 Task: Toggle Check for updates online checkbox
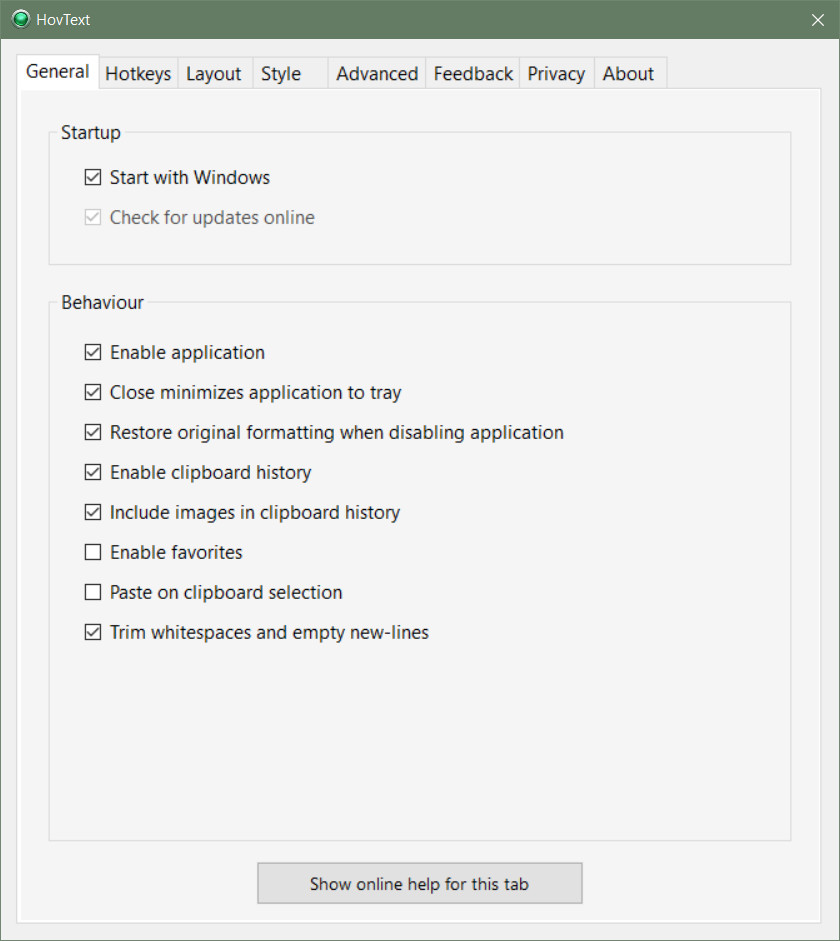[93, 217]
